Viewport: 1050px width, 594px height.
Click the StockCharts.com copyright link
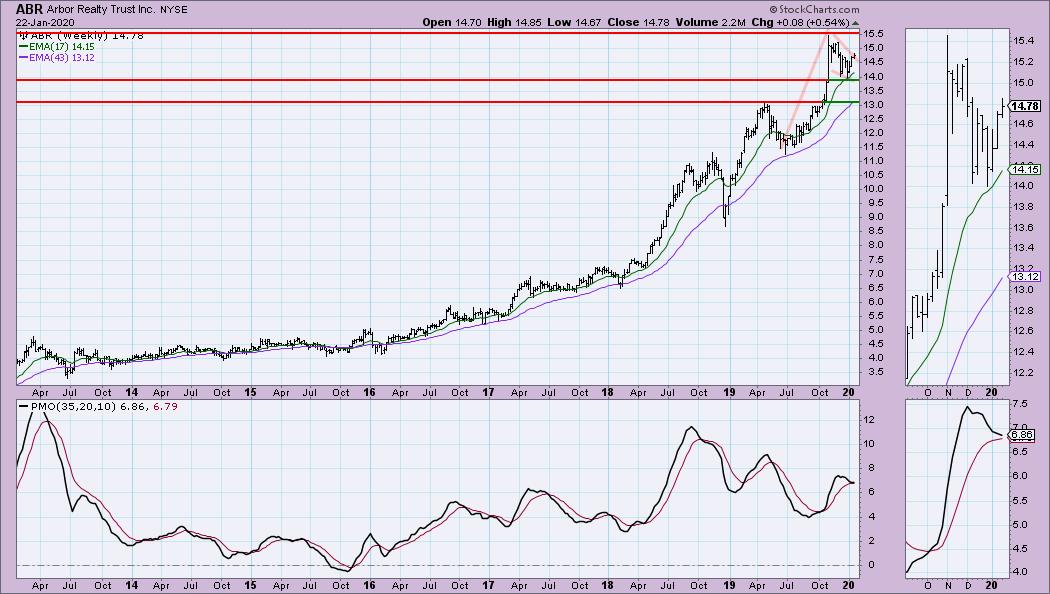pos(814,9)
